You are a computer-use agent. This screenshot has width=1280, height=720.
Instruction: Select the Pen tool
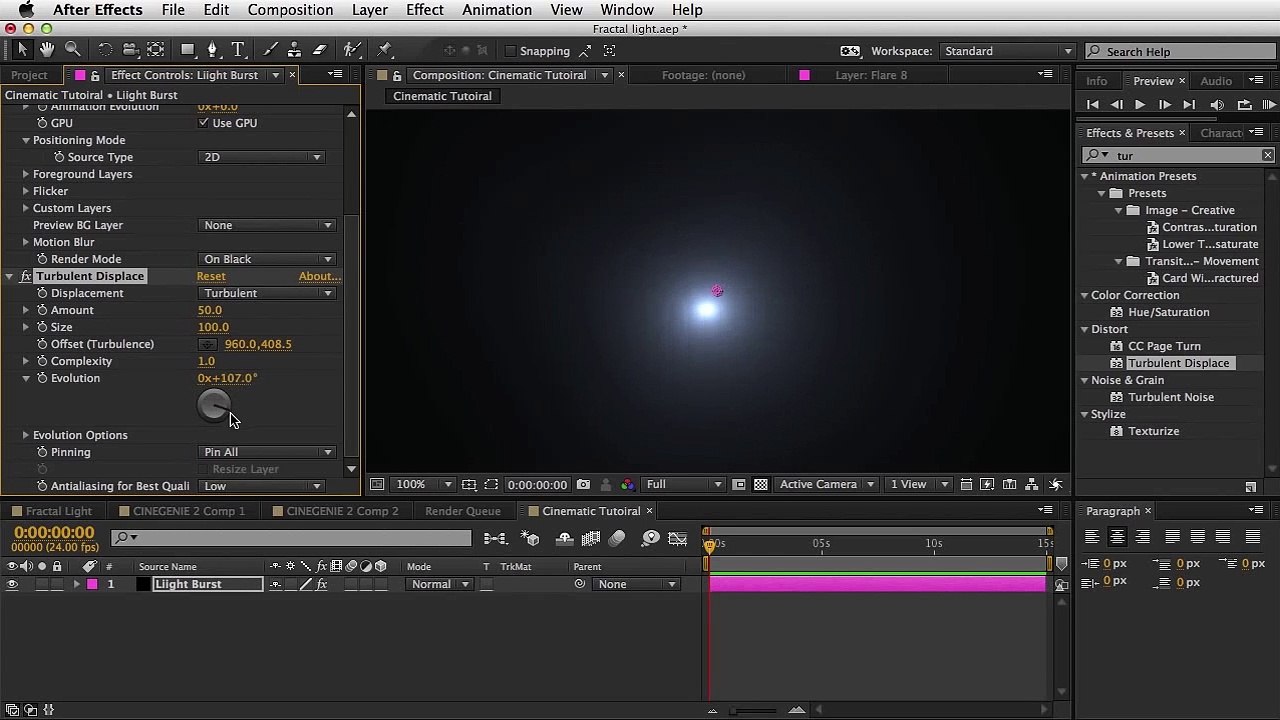212,50
